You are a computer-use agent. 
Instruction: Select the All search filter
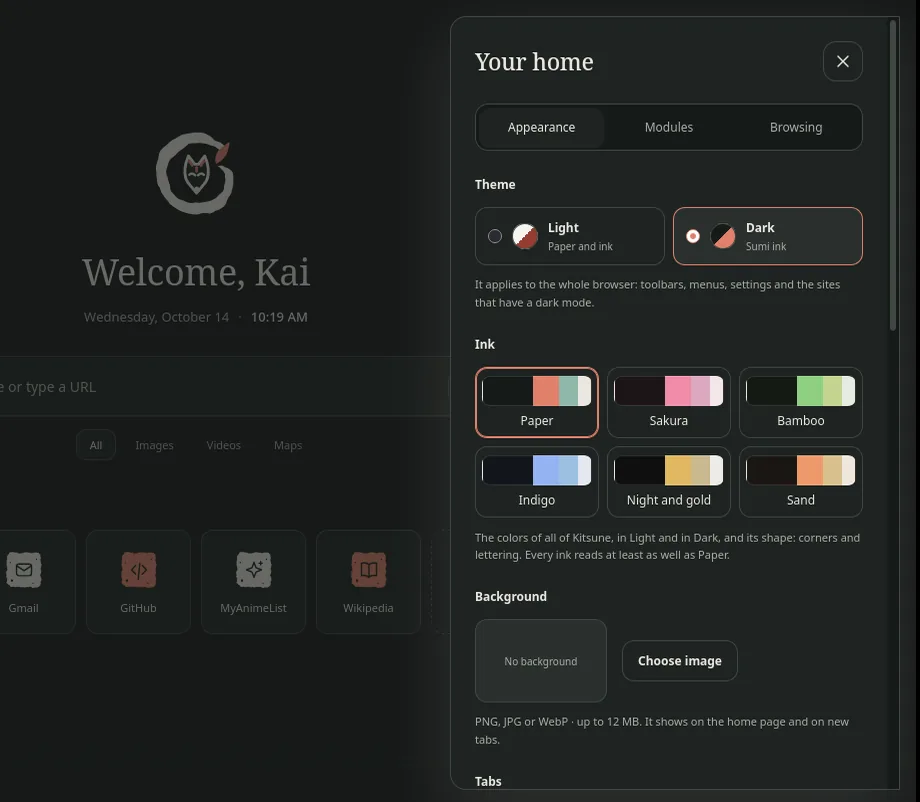coord(96,445)
